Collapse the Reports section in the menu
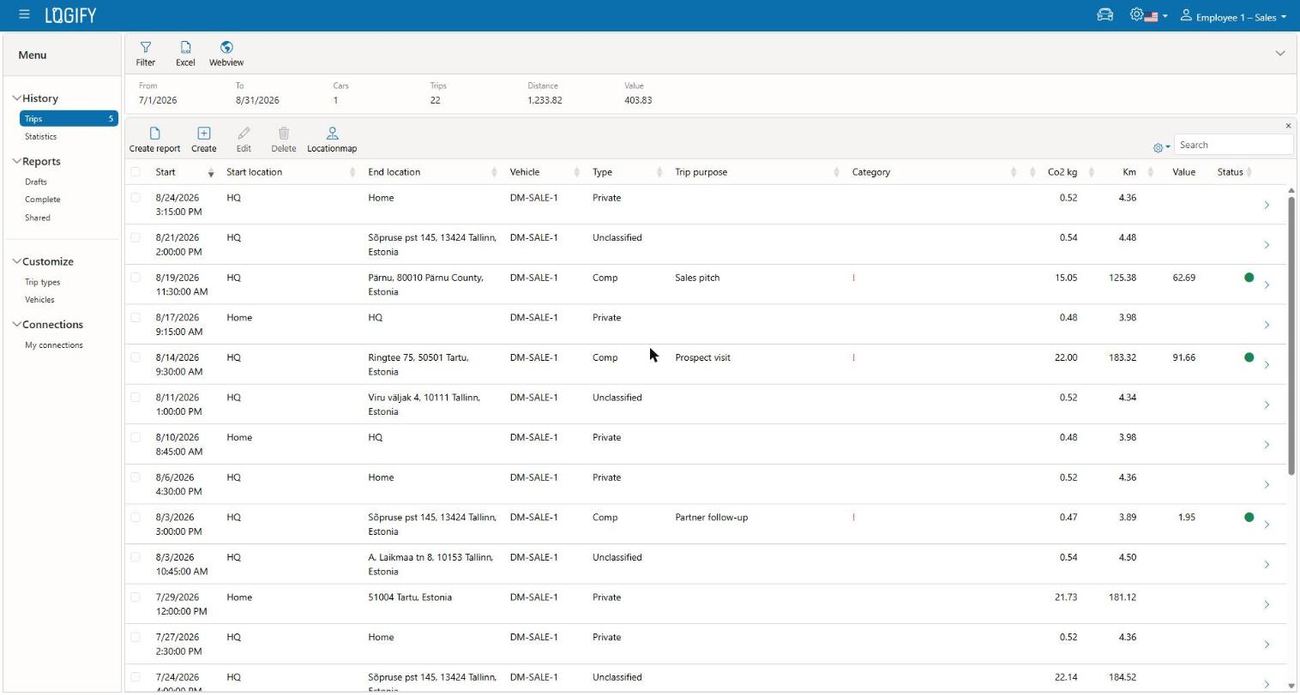The height and width of the screenshot is (695, 1300). (17, 161)
